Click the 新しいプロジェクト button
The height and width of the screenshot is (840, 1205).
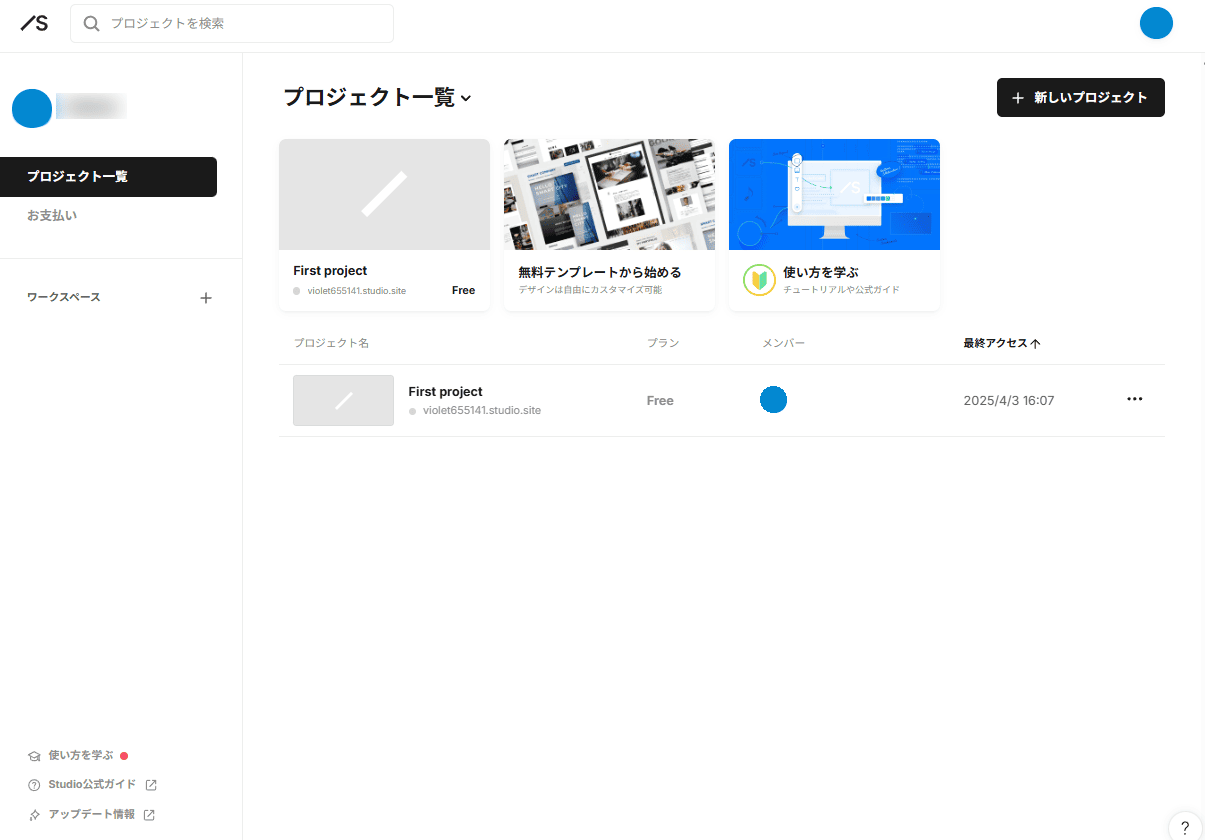point(1081,97)
